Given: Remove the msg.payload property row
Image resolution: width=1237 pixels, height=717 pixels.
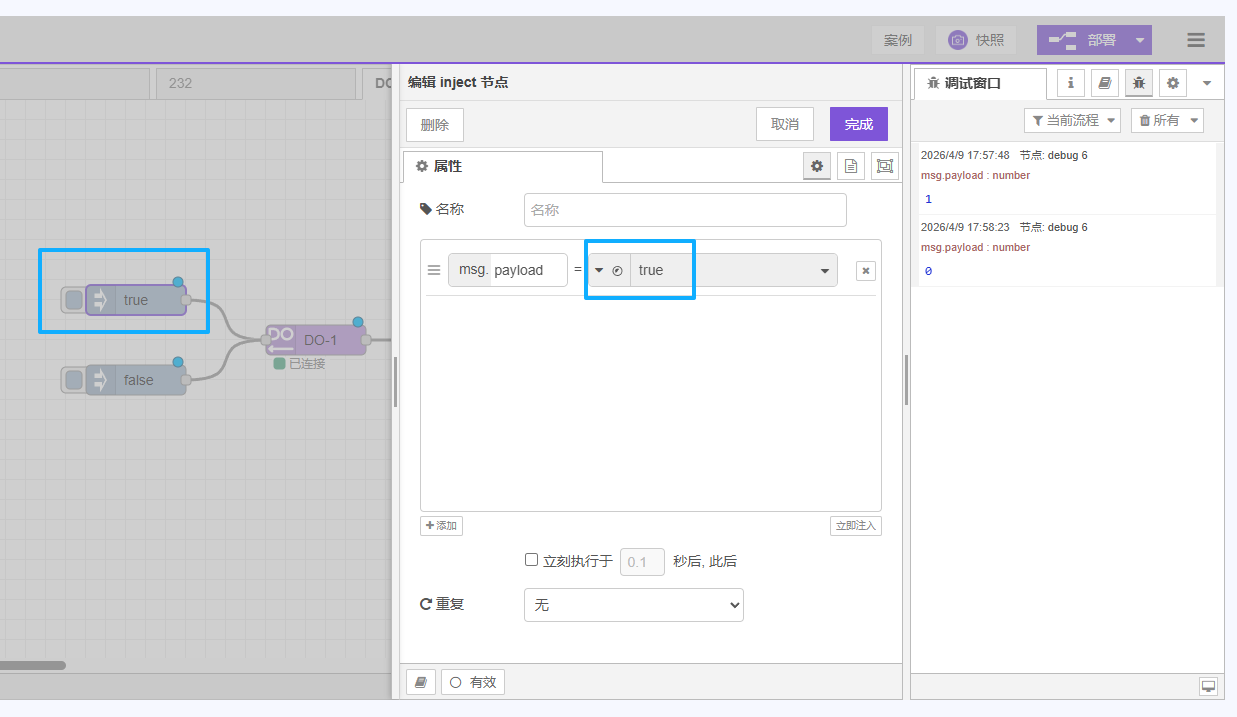Looking at the screenshot, I should [x=866, y=271].
